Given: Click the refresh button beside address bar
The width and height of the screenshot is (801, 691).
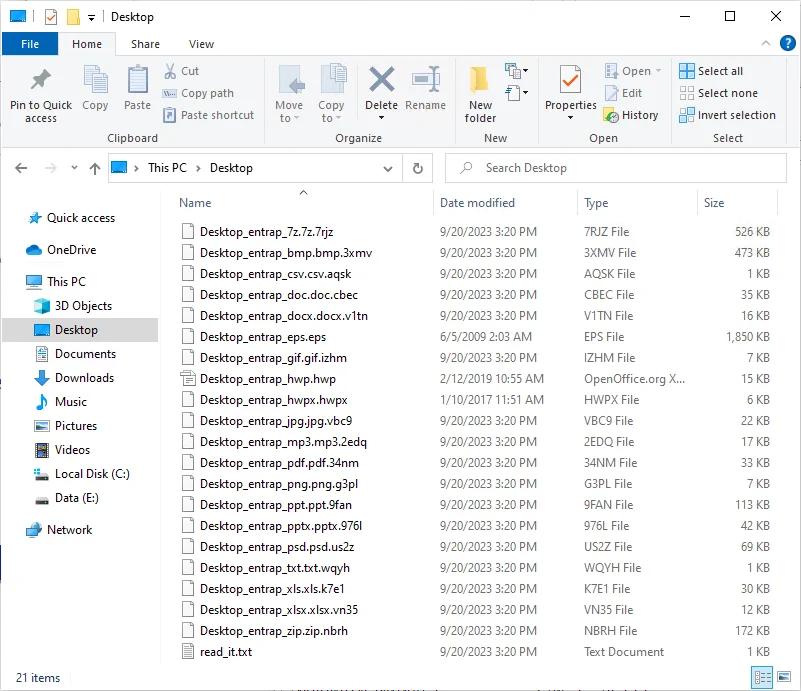Looking at the screenshot, I should (x=418, y=168).
